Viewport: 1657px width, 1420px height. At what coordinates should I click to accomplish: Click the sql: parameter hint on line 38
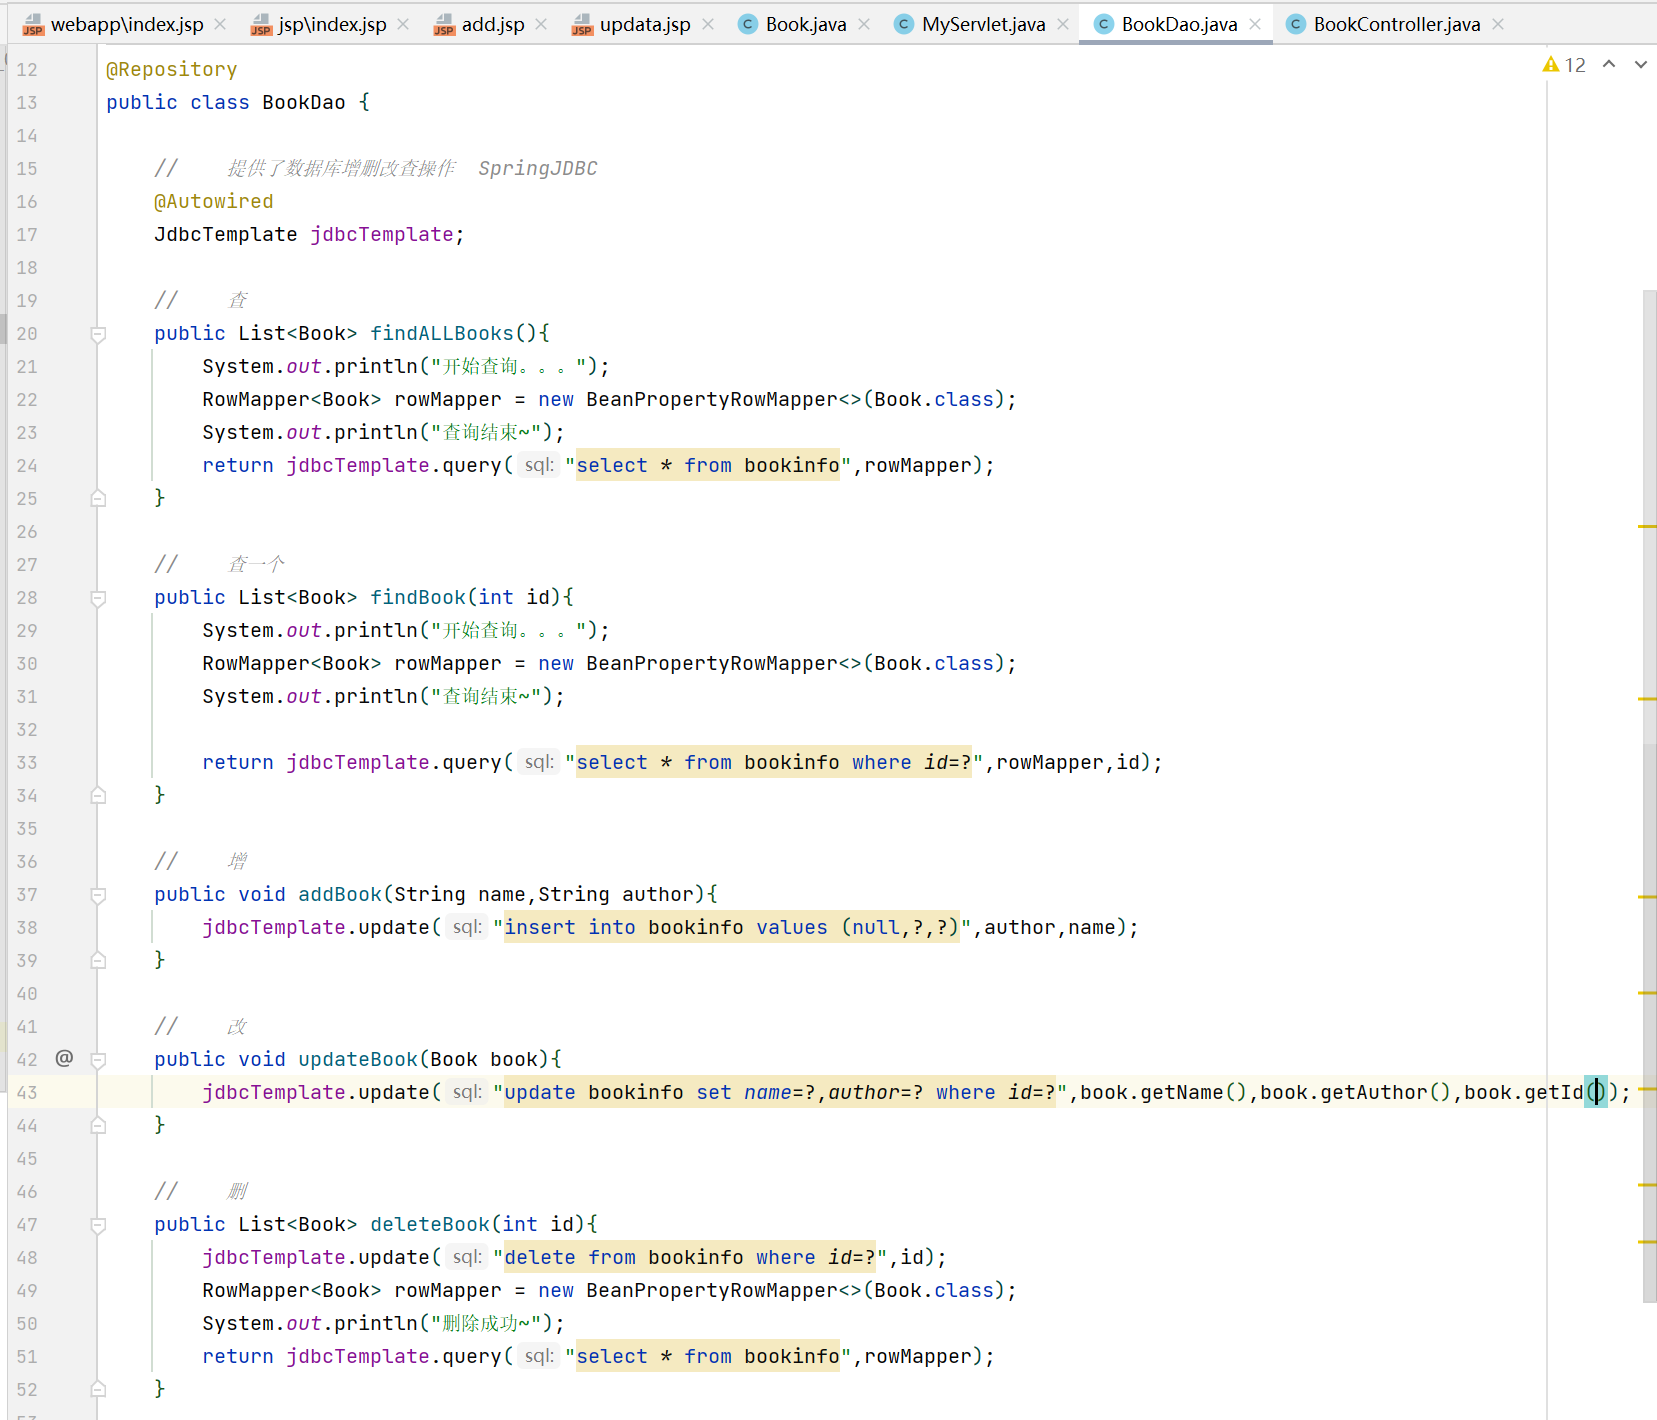click(x=467, y=927)
